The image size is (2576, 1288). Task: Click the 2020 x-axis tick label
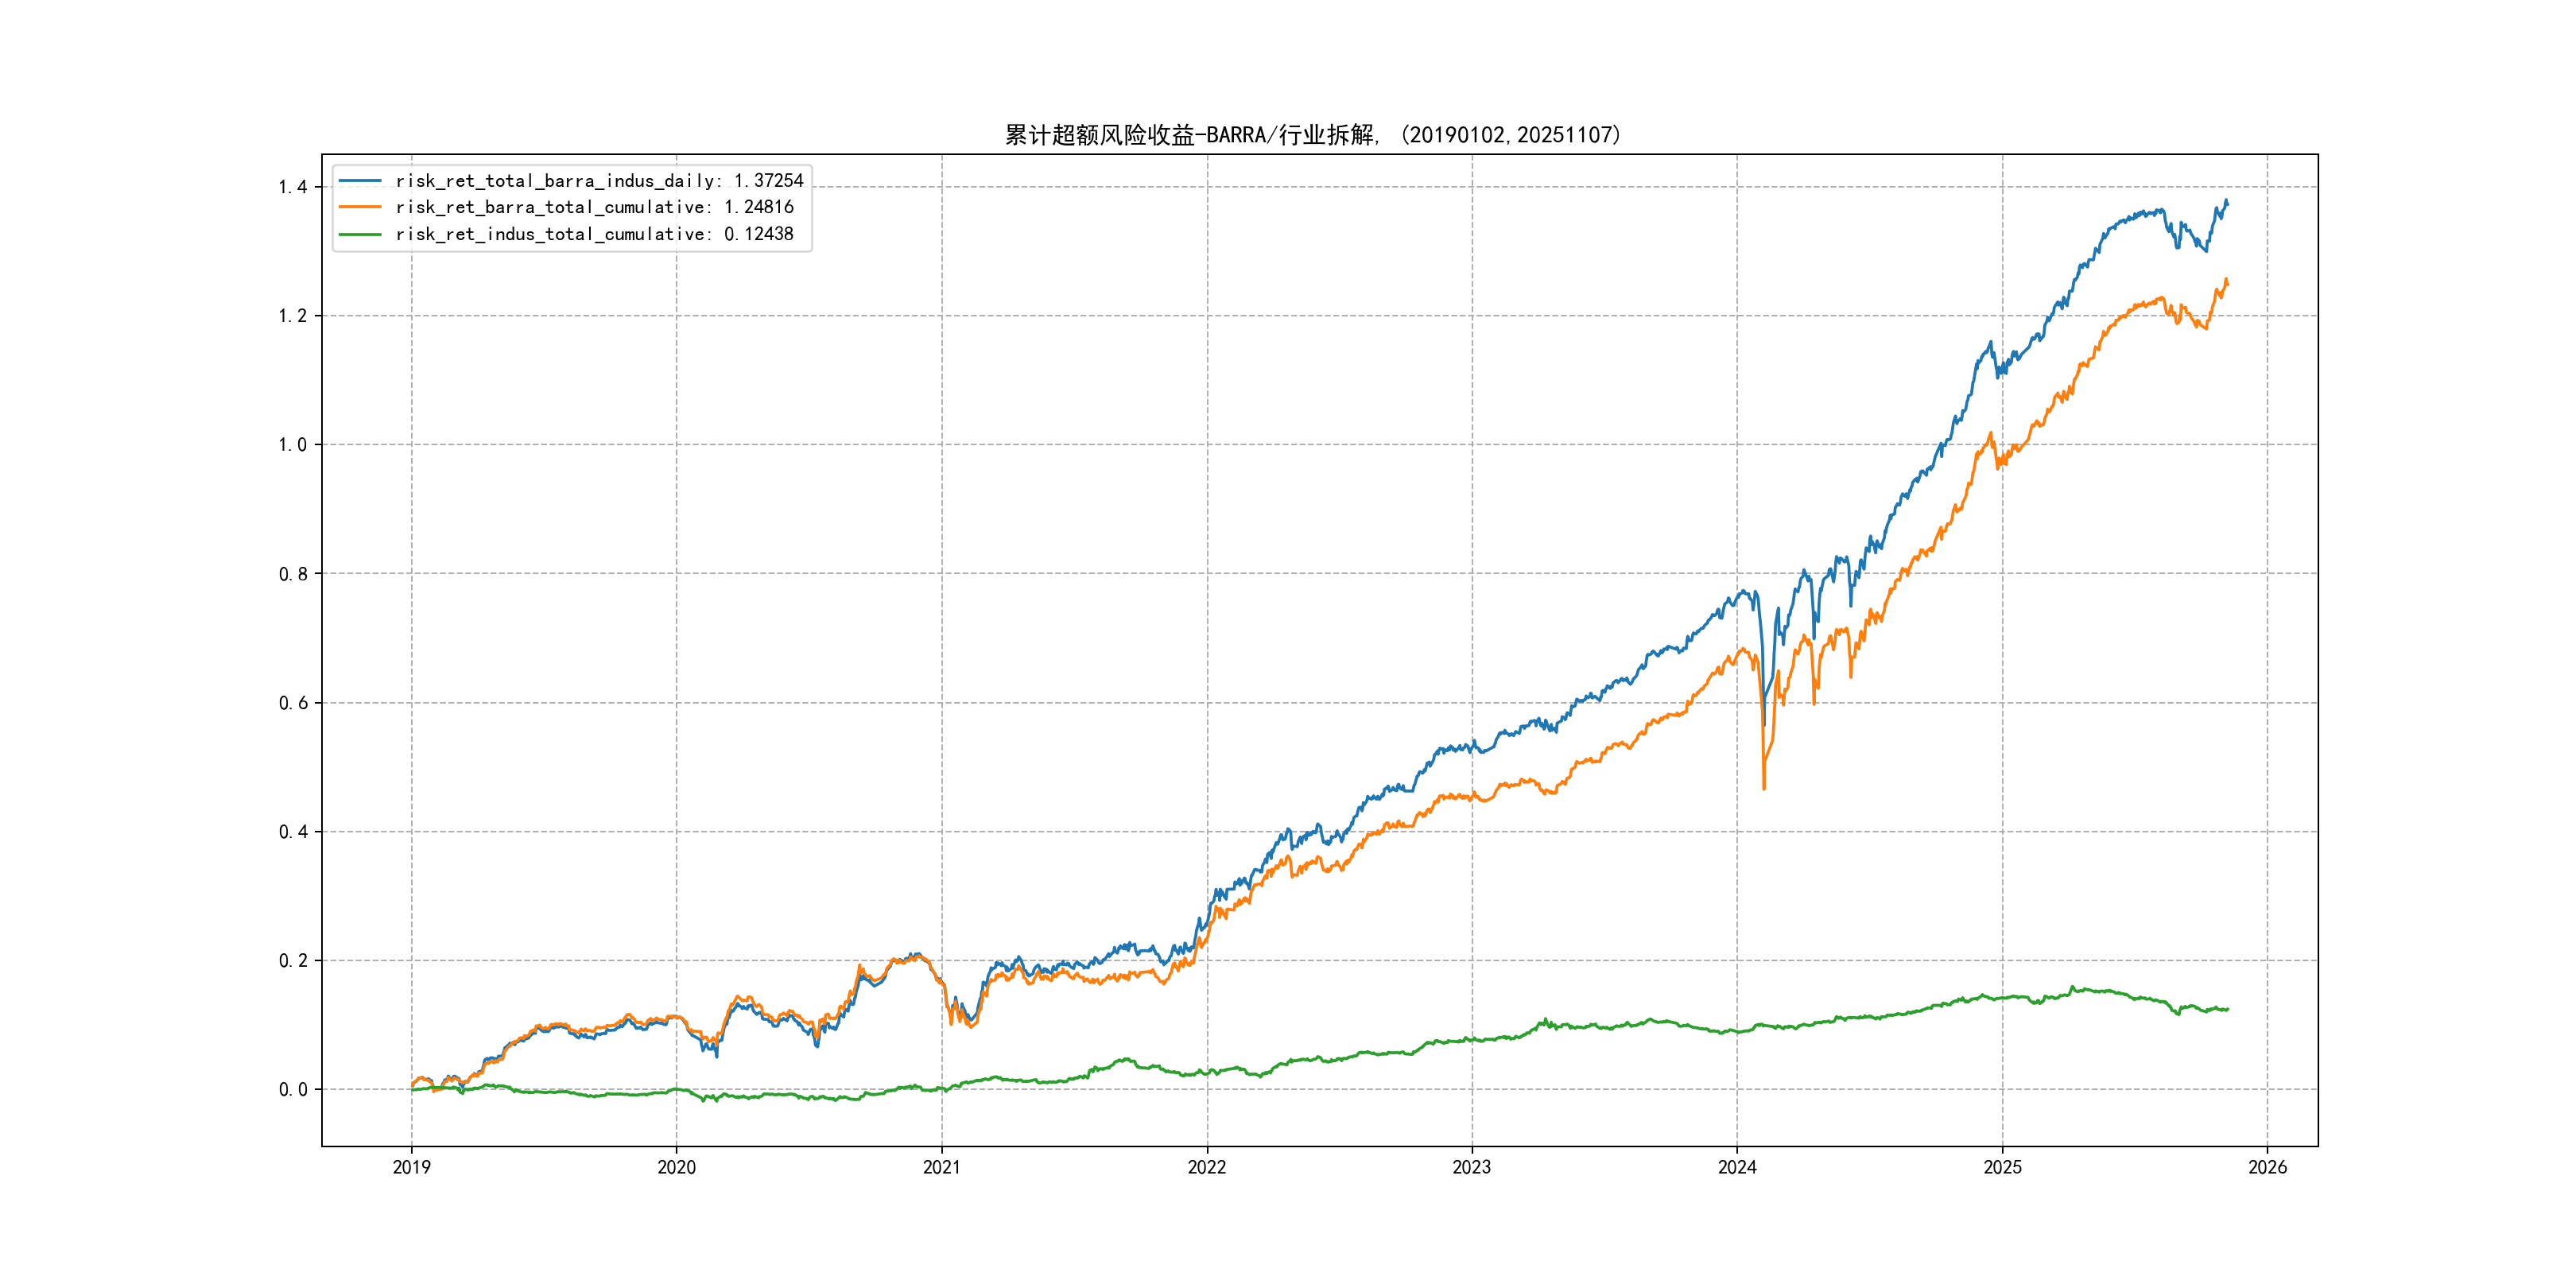pyautogui.click(x=676, y=1167)
